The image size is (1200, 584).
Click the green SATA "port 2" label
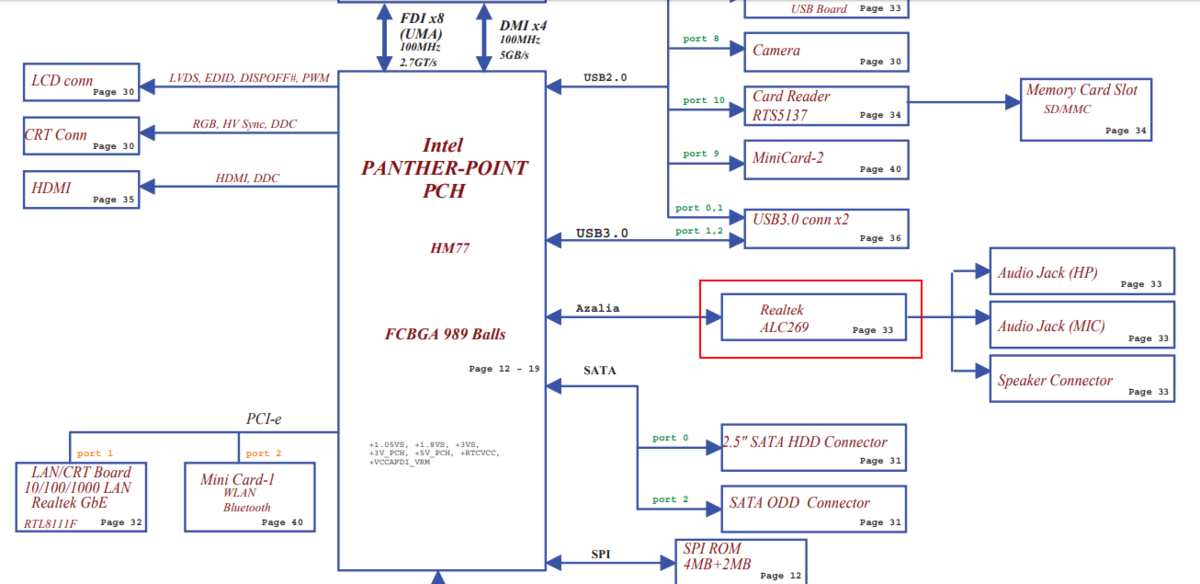670,499
